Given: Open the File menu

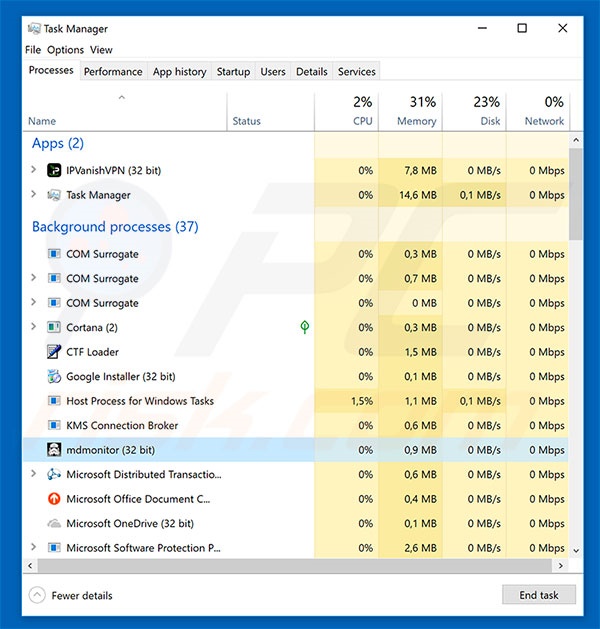Looking at the screenshot, I should pyautogui.click(x=33, y=50).
